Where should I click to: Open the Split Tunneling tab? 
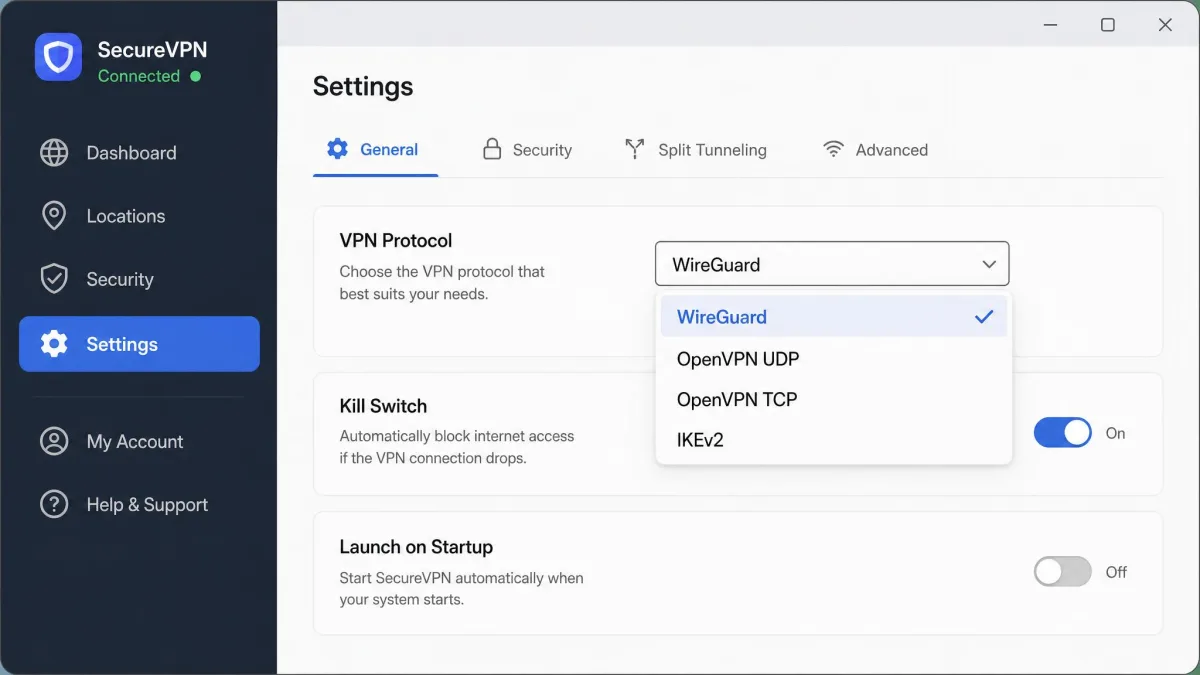pyautogui.click(x=696, y=150)
